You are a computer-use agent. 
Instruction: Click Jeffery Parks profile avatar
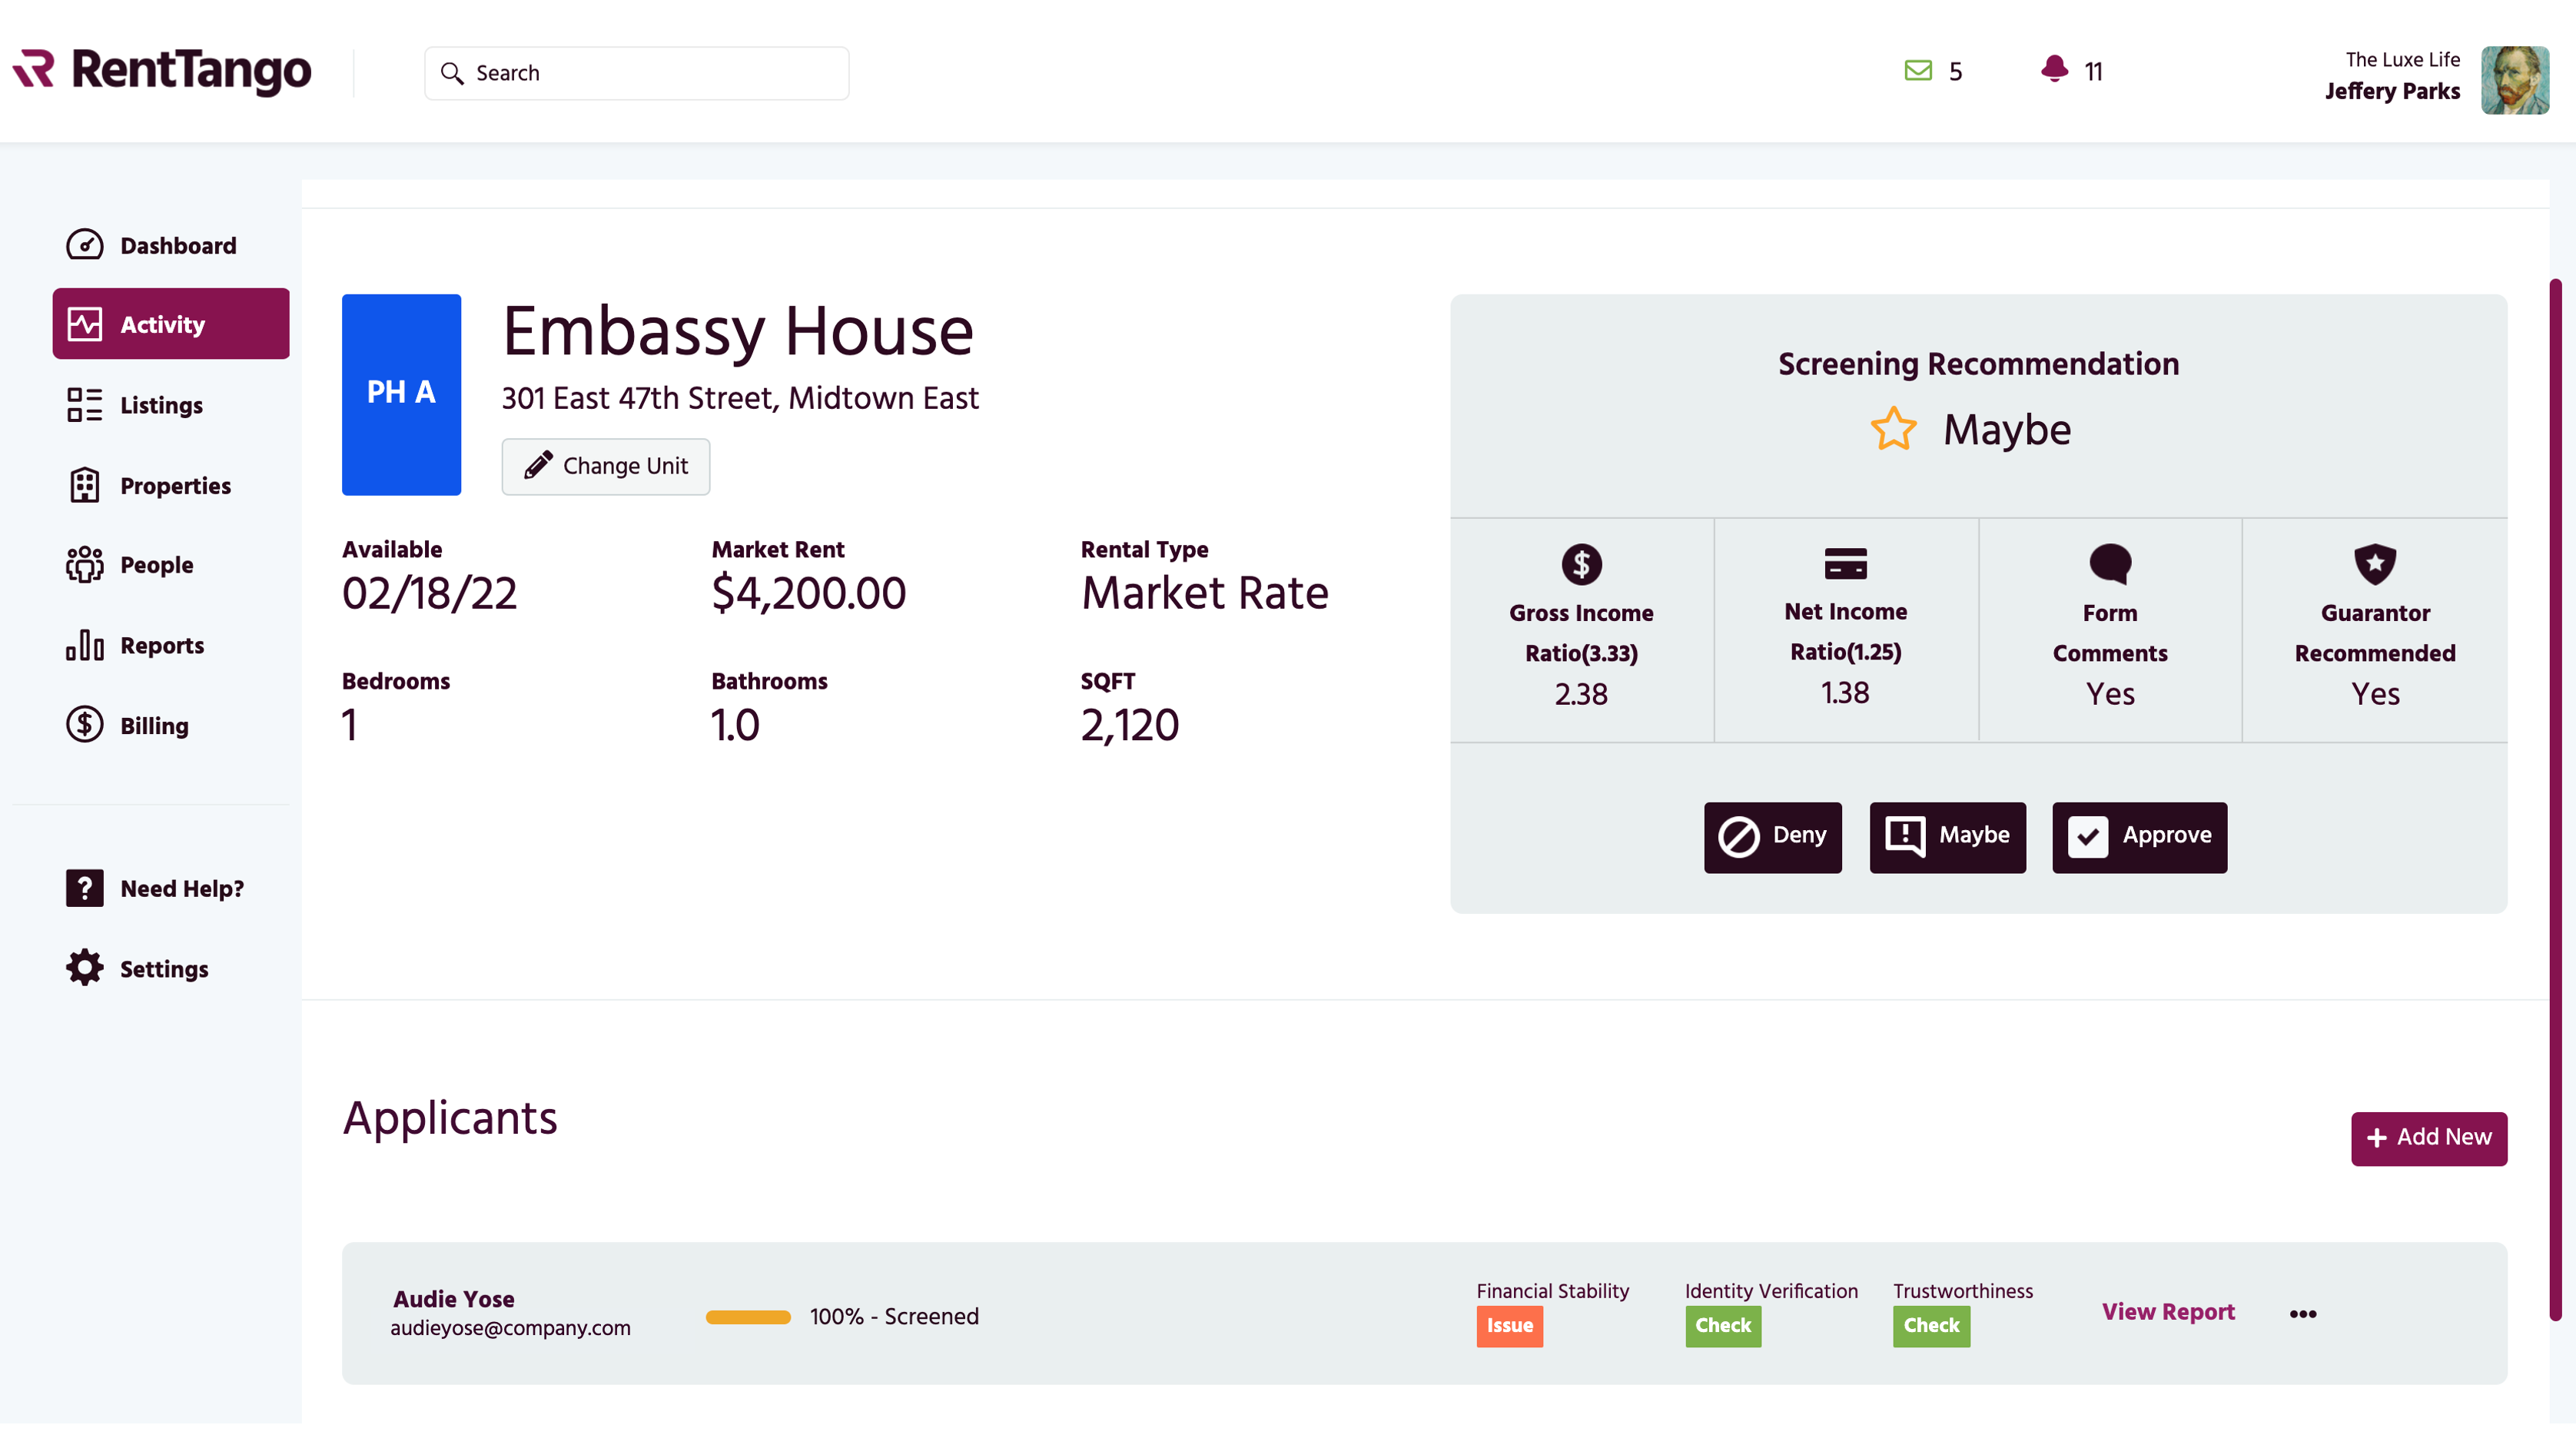[x=2514, y=80]
